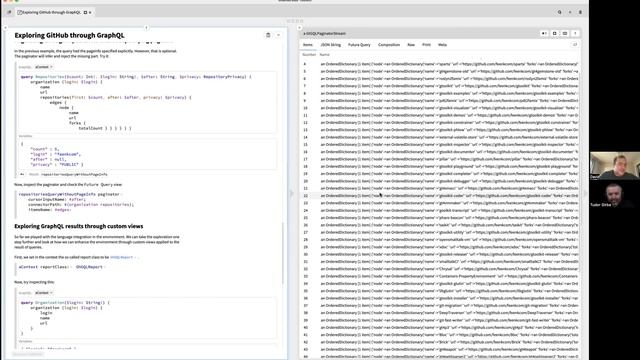640x360 pixels.
Task: Click the page title Exploring GitHub through GraphQL
Action: [x=69, y=36]
